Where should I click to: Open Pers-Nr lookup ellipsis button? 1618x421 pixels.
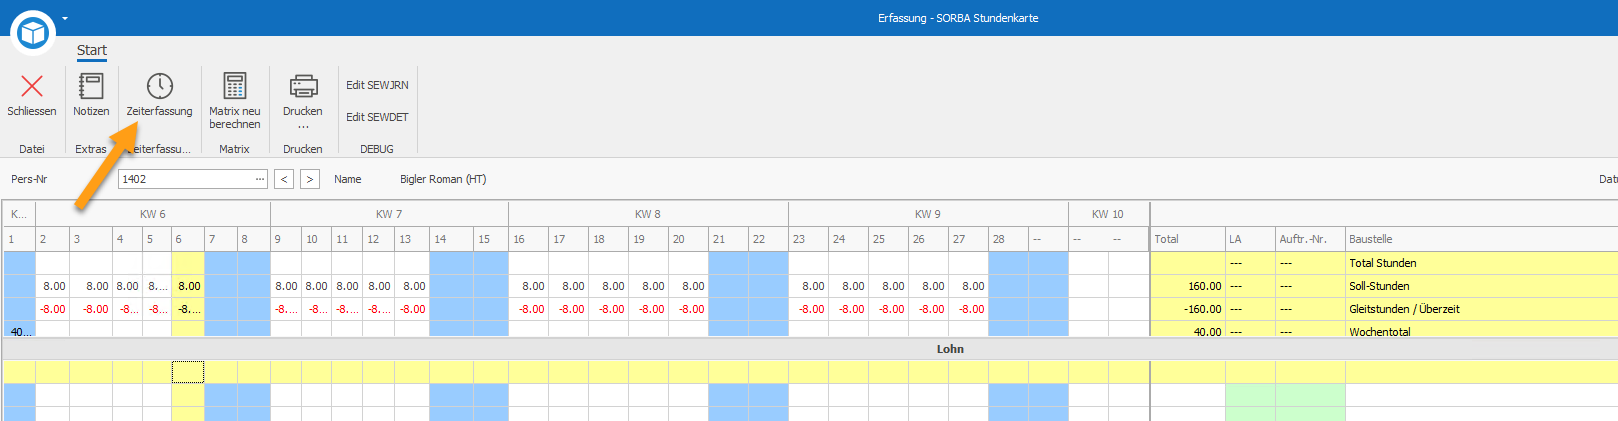[260, 179]
